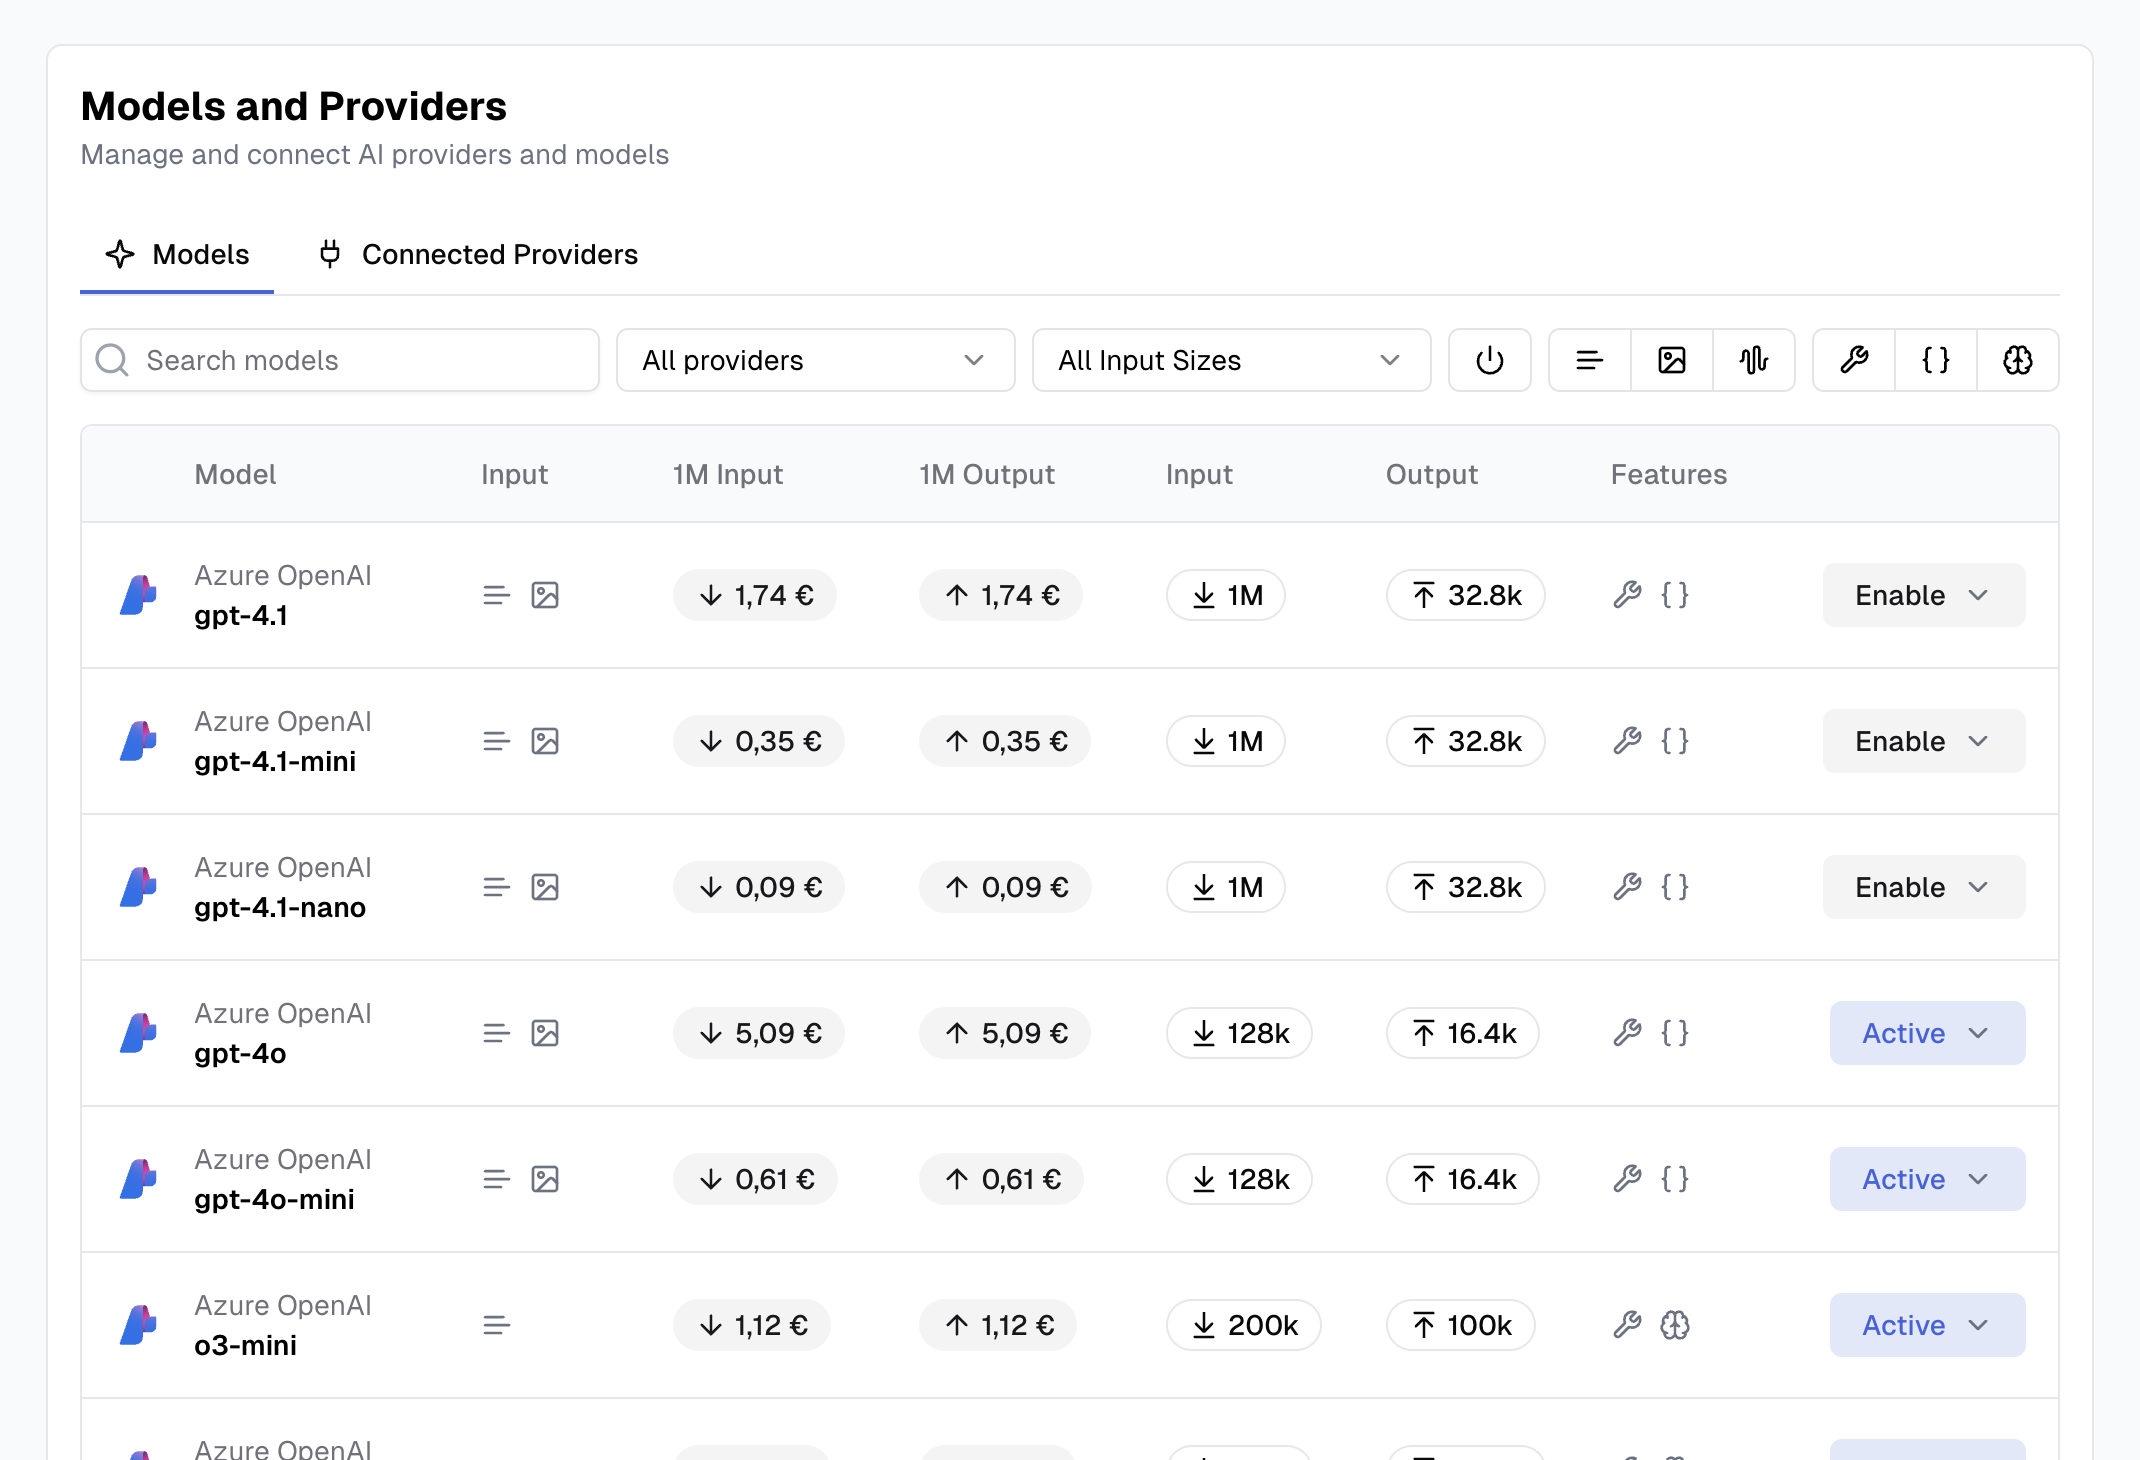Screen dimensions: 2140x1460
Task: Select the Models tab
Action: click(x=176, y=254)
